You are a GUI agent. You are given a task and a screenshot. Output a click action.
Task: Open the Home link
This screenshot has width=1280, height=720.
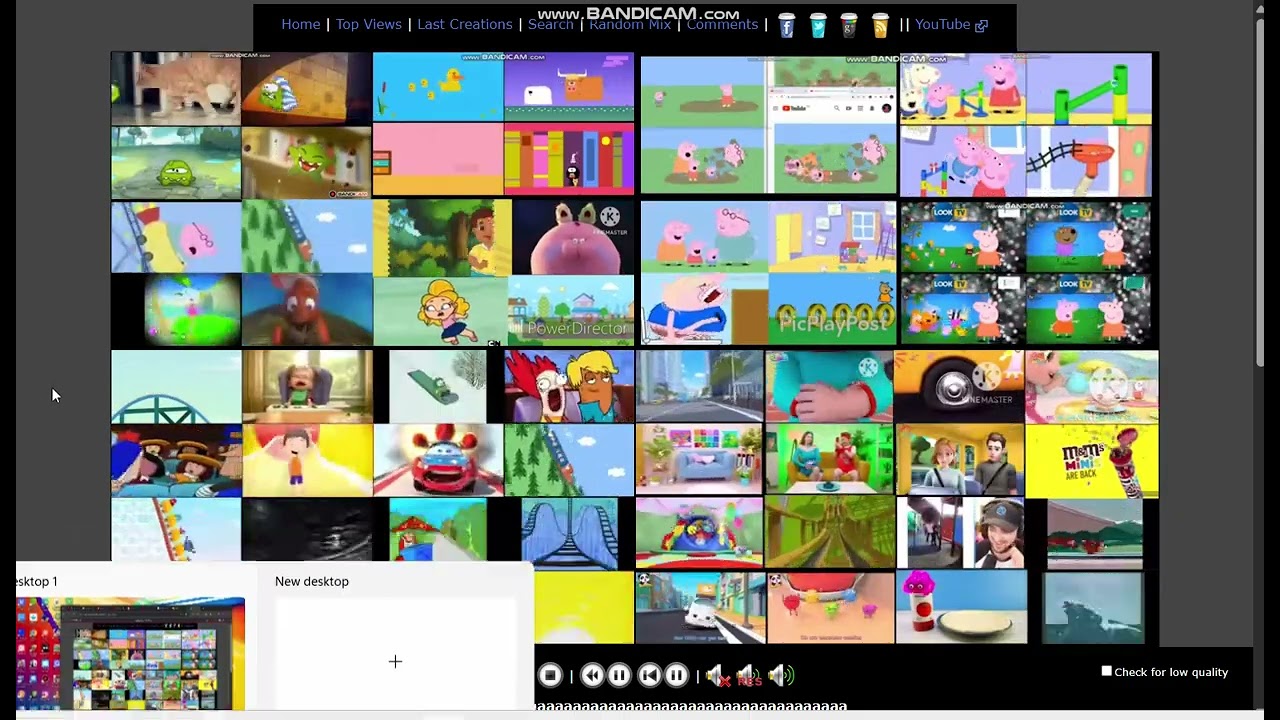(301, 24)
